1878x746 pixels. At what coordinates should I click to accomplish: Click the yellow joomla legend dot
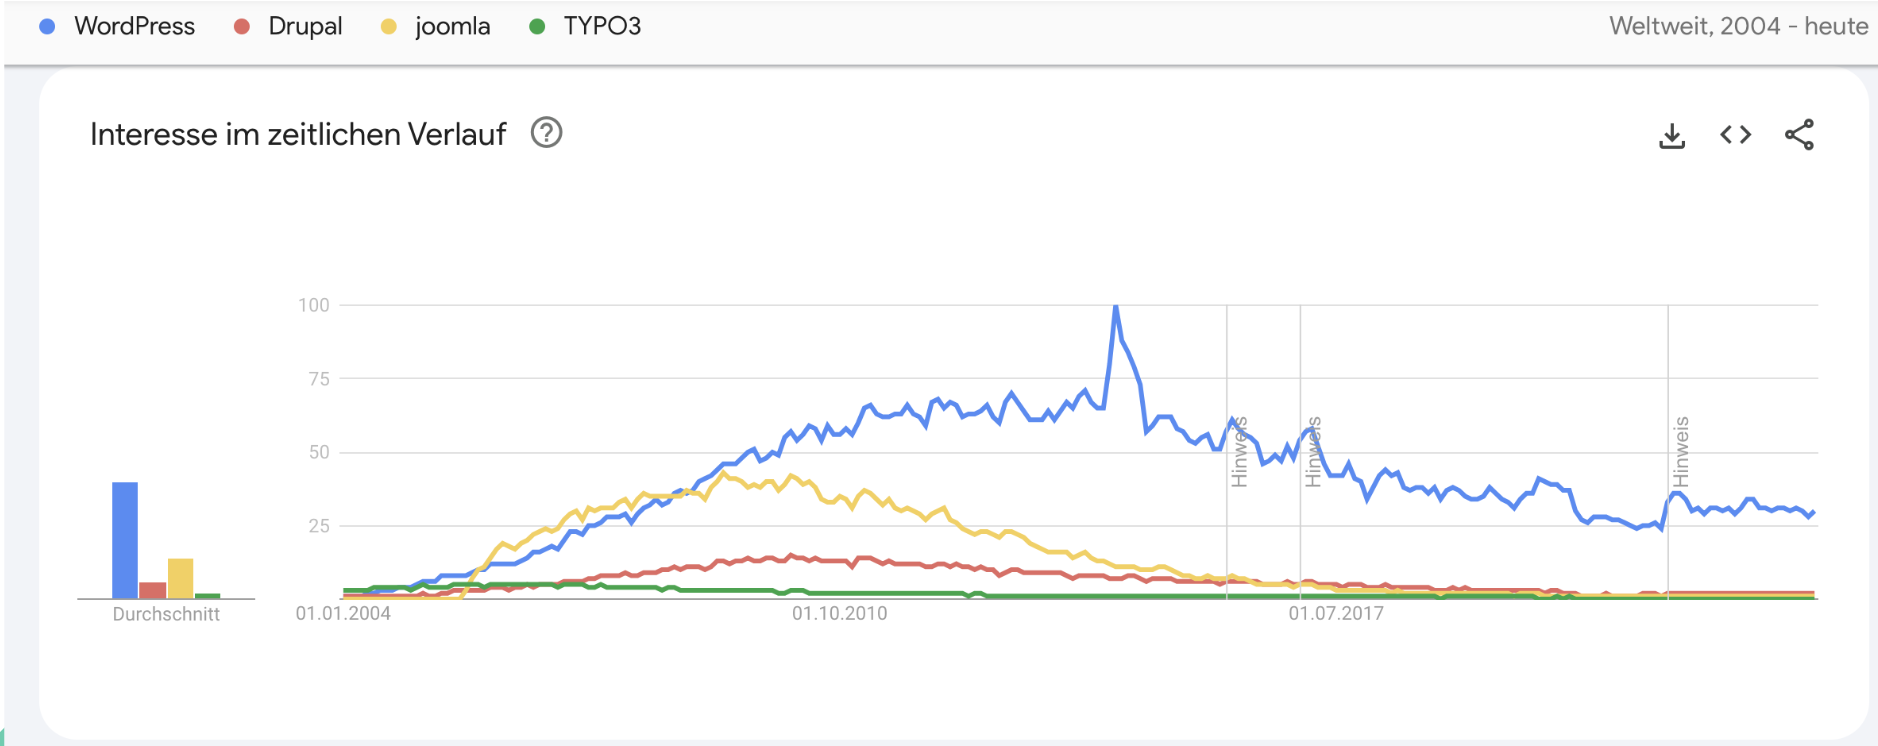(389, 27)
